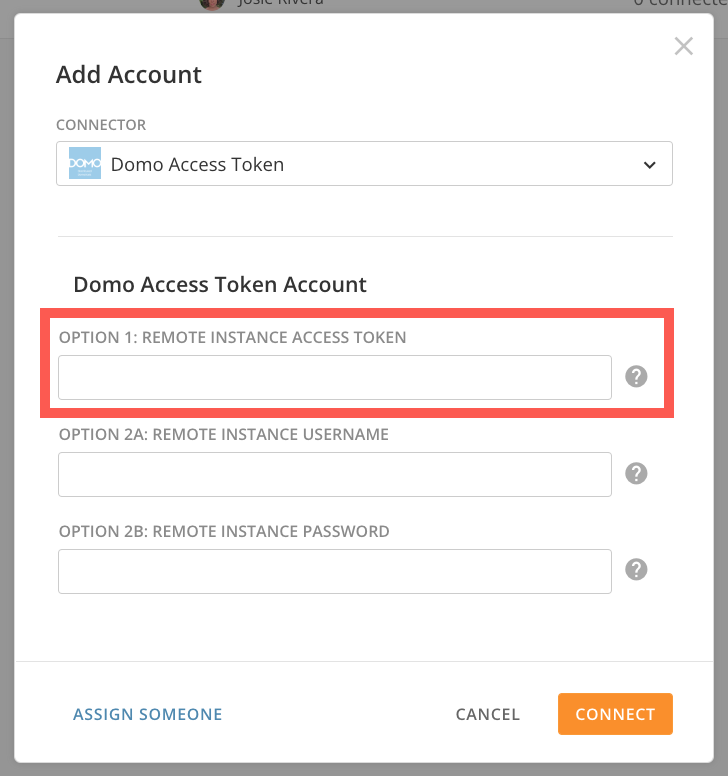
Task: Open the Domo Access Token connector selector
Action: pyautogui.click(x=364, y=163)
